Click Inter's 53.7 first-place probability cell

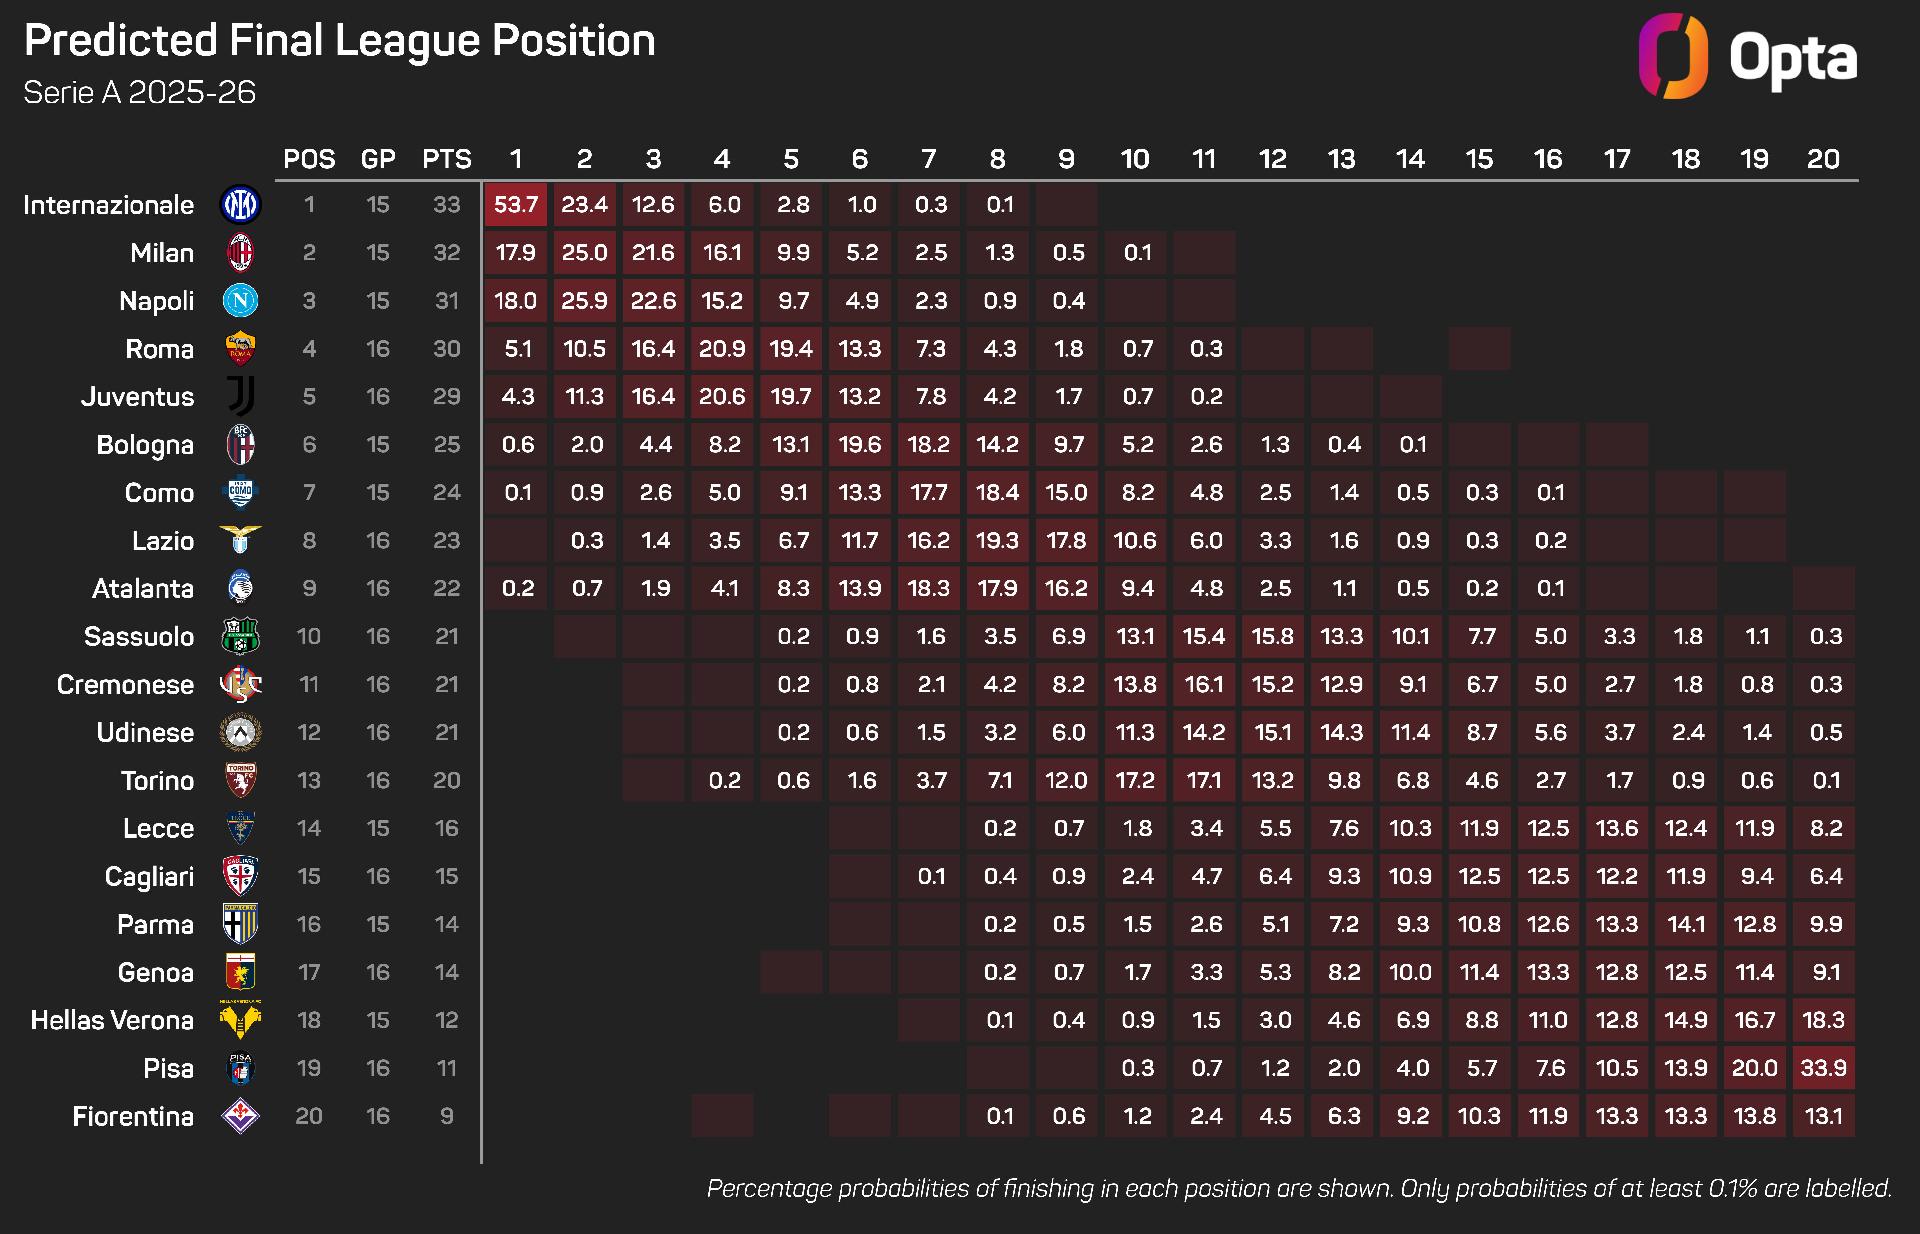click(516, 205)
